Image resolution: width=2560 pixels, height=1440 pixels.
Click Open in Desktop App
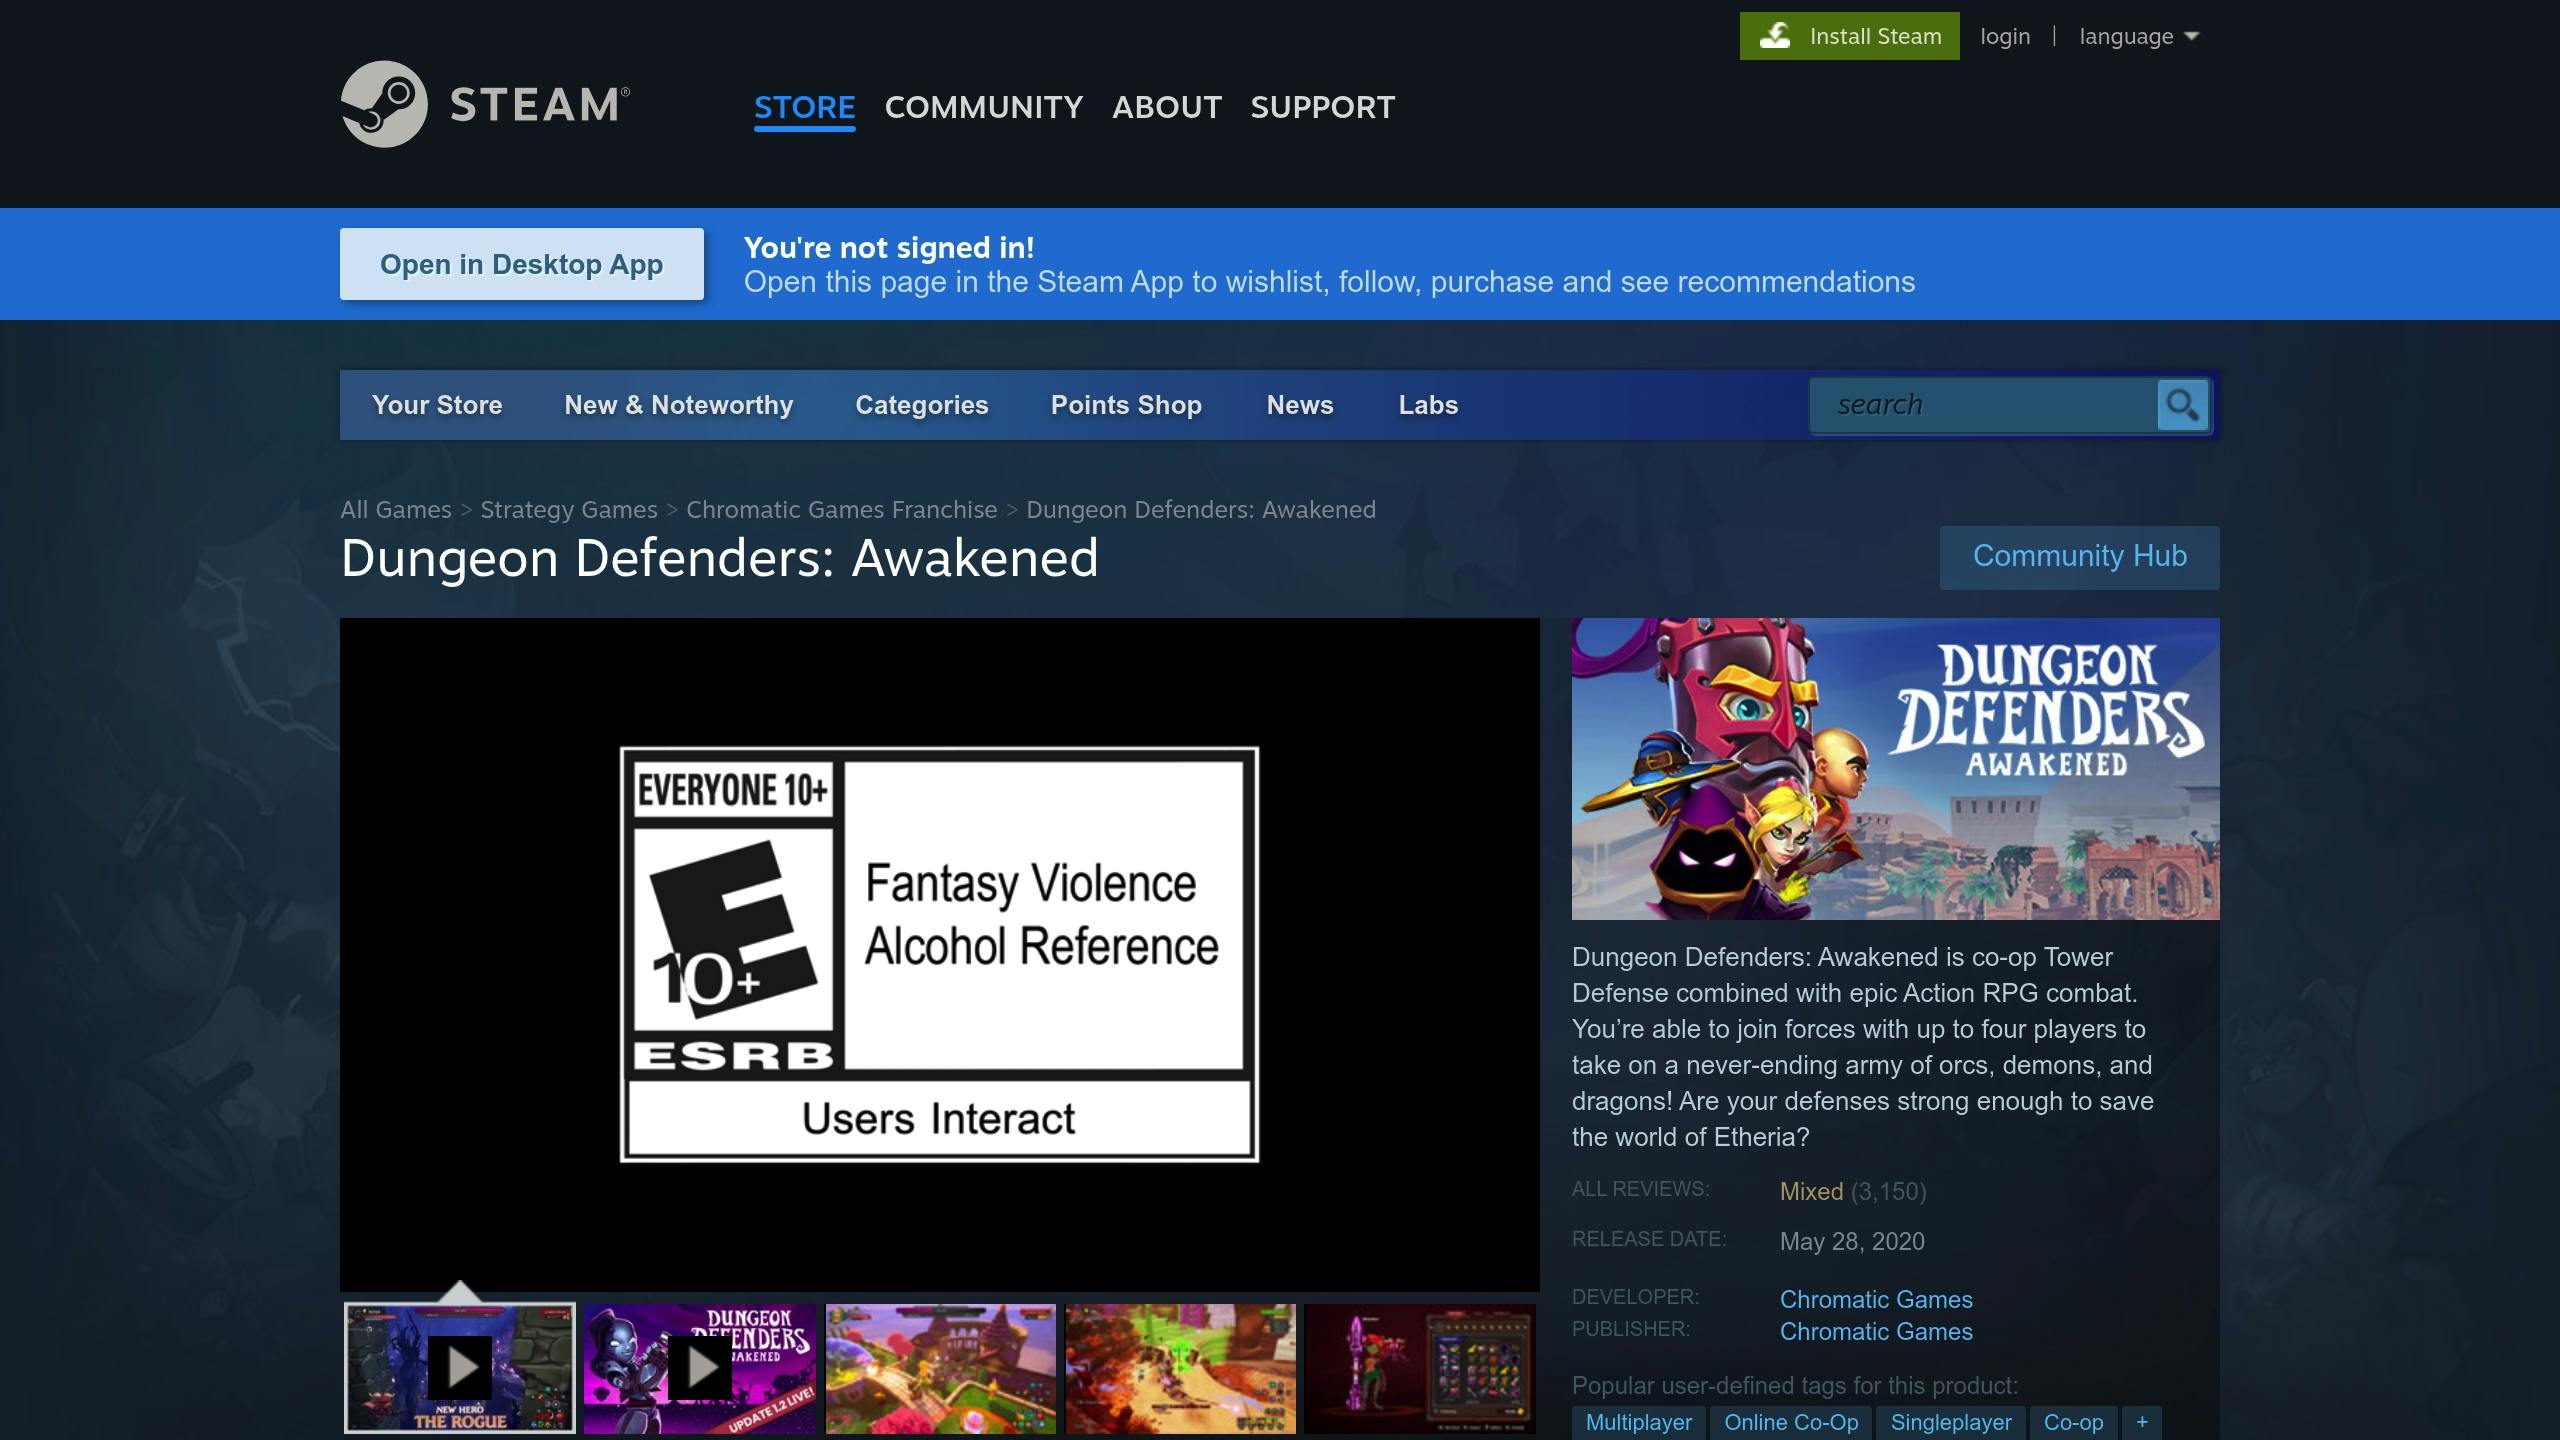pos(522,263)
